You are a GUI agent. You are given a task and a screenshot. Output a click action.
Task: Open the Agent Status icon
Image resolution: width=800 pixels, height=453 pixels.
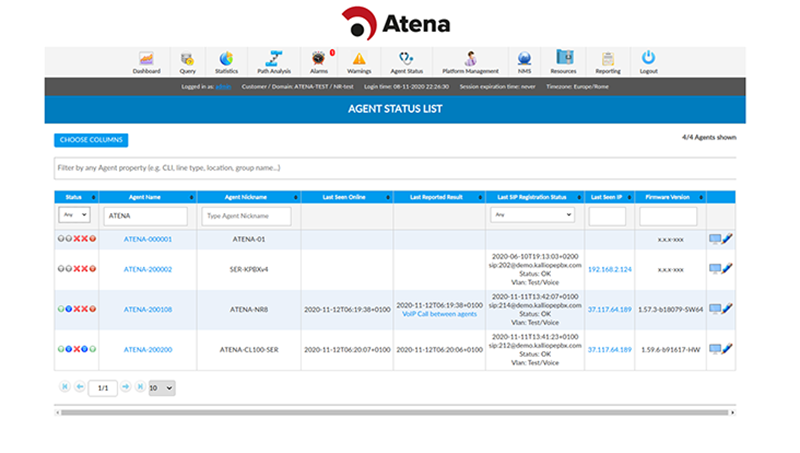407,62
